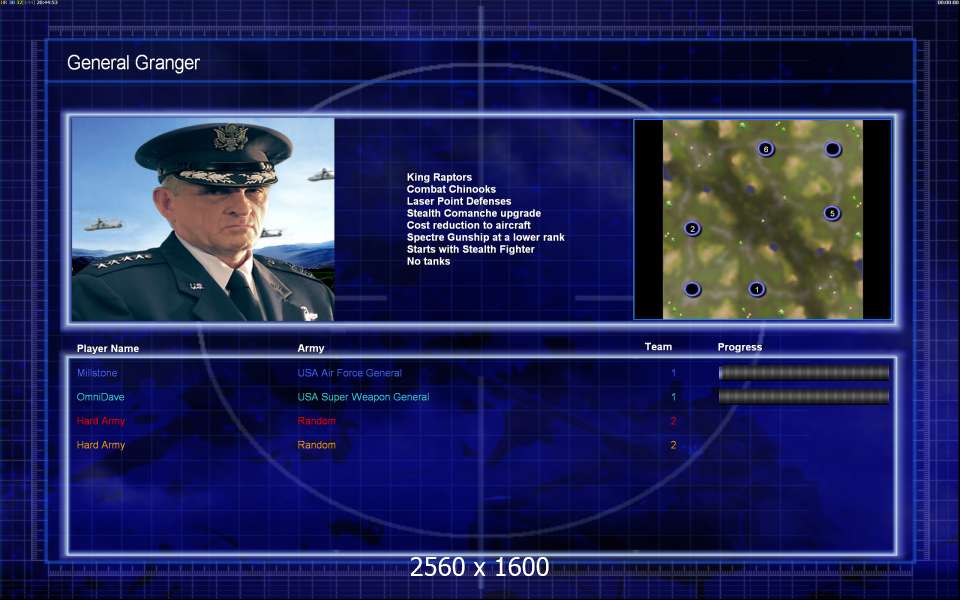
Task: Click the blank start marker beside marker 6
Action: click(x=832, y=149)
